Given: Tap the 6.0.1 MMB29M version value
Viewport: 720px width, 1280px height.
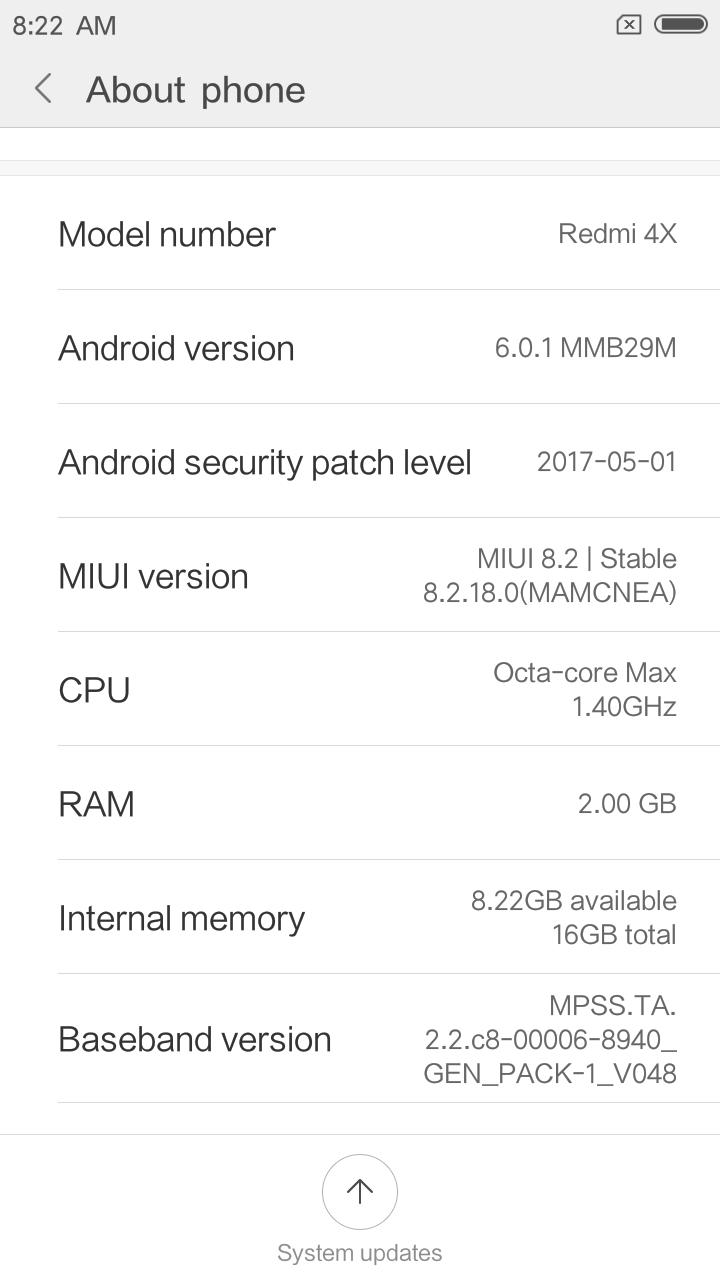Looking at the screenshot, I should (585, 348).
